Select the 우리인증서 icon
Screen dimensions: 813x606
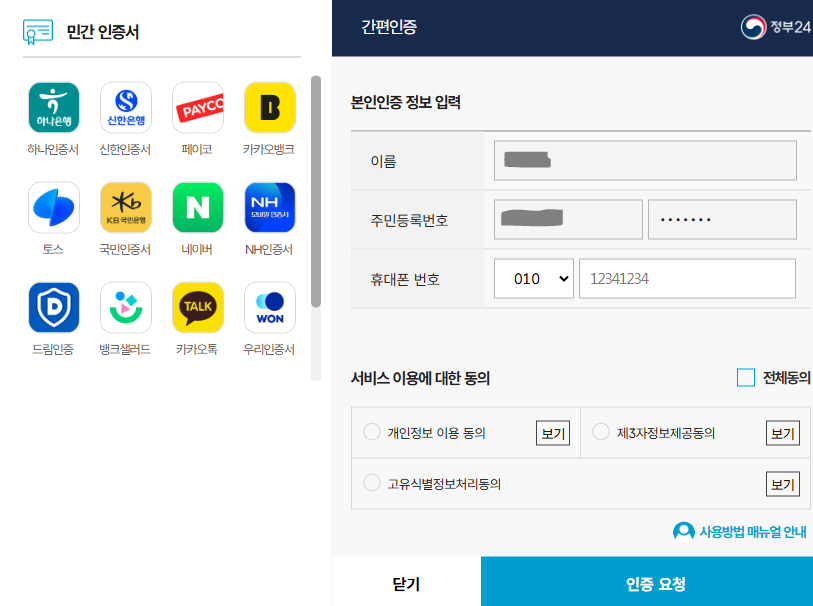[269, 307]
